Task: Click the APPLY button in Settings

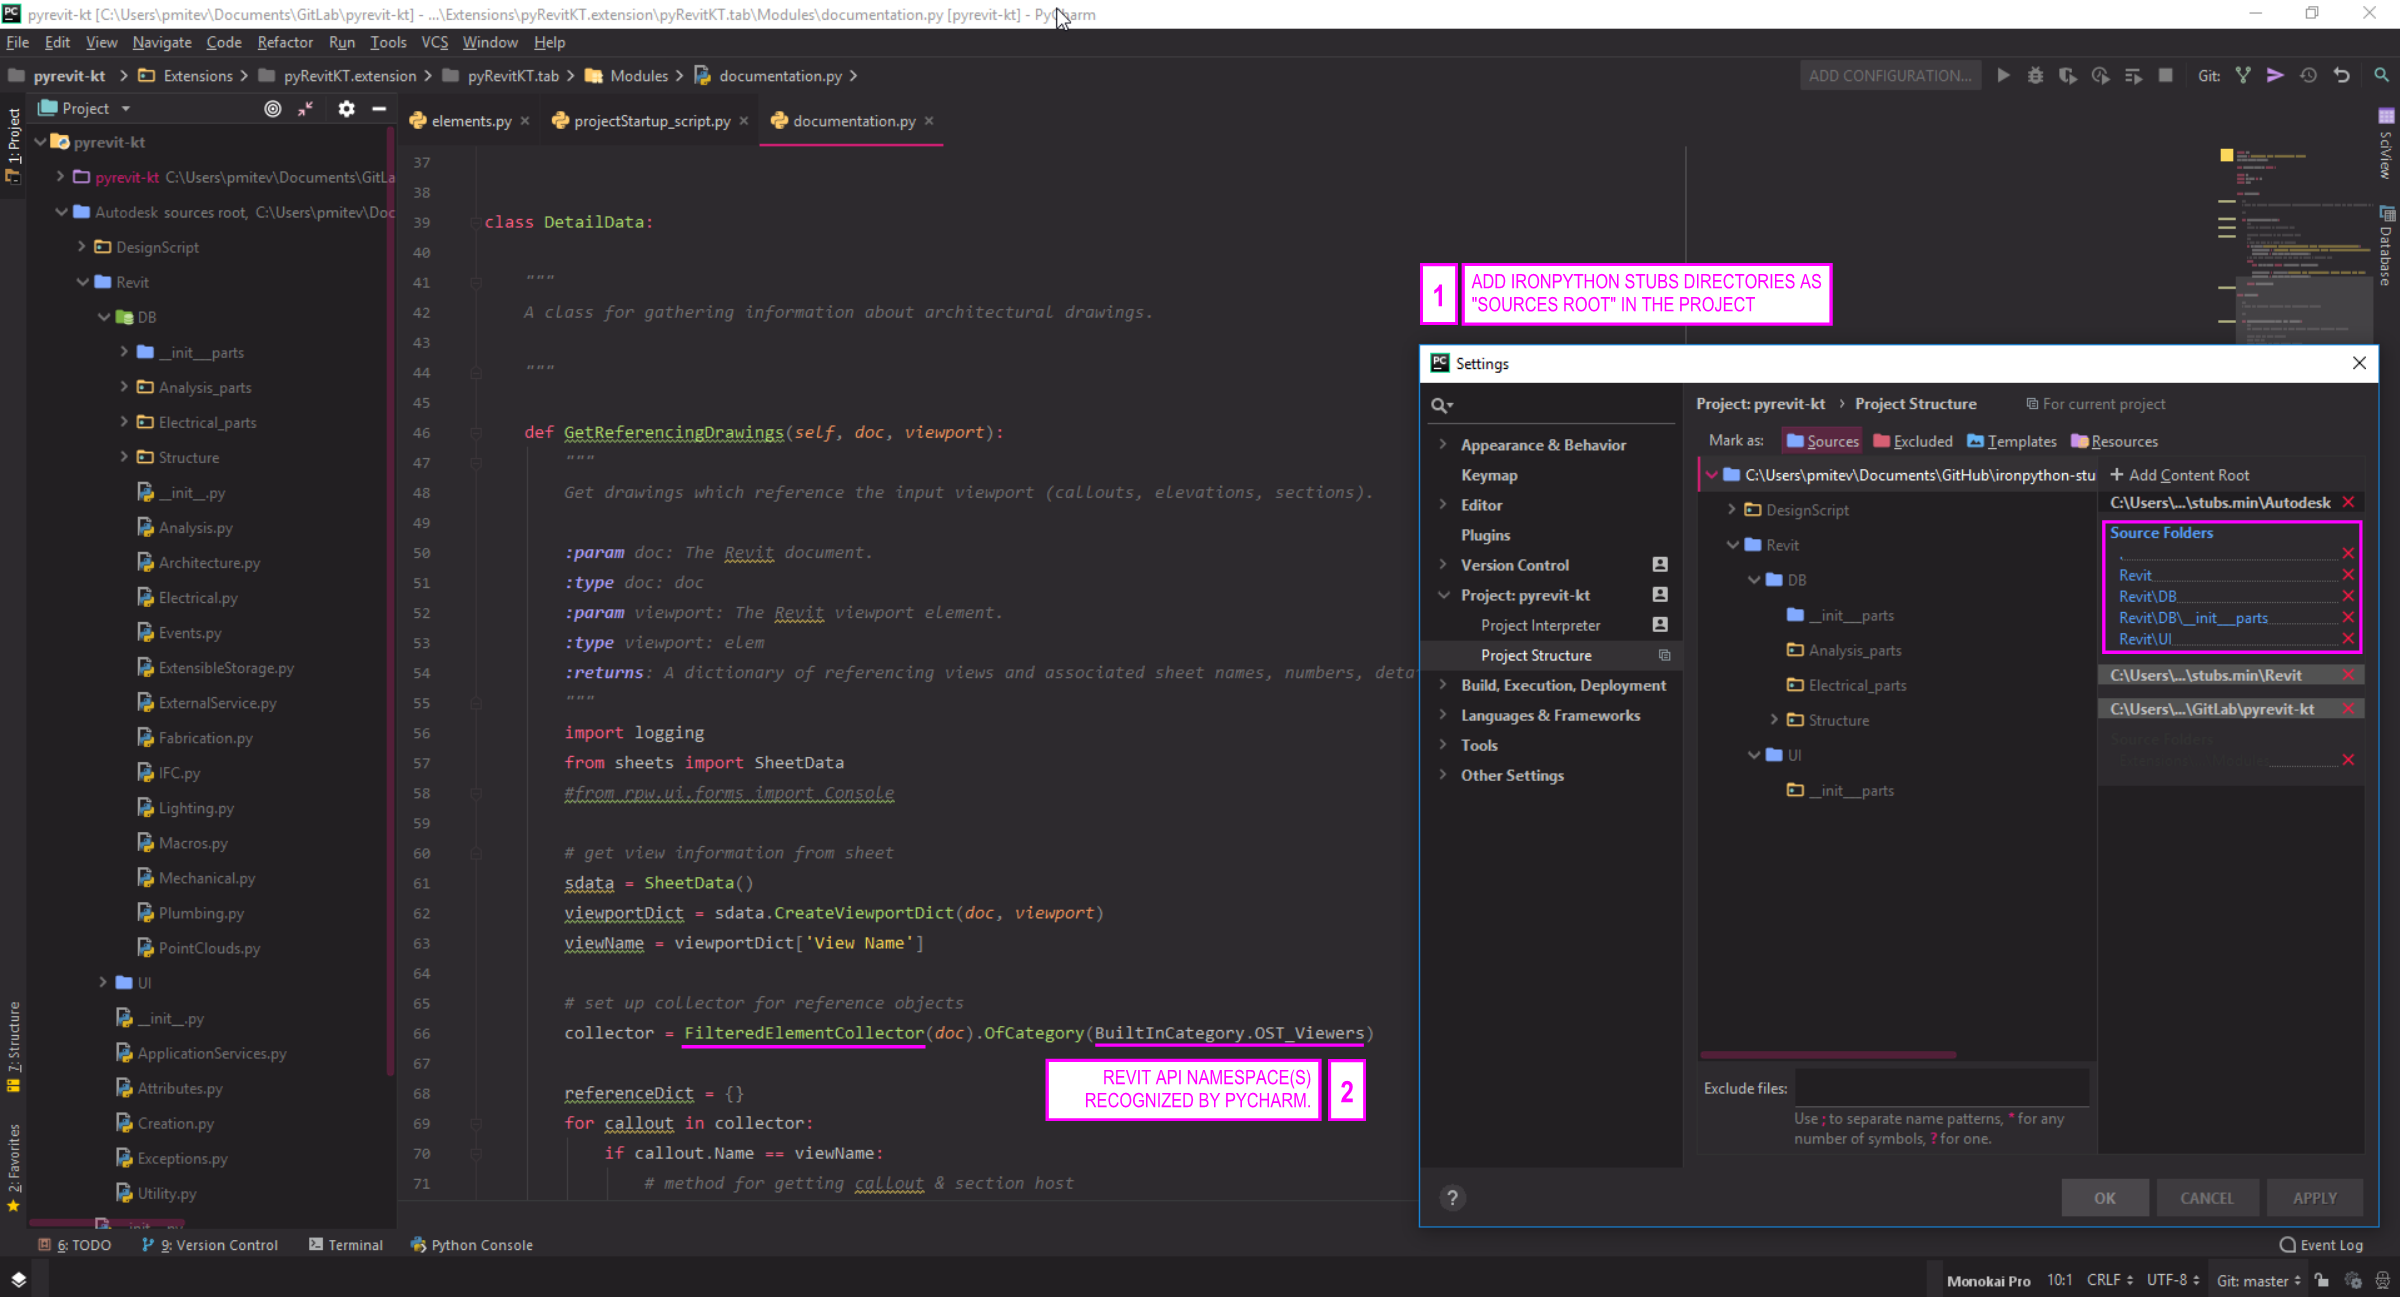Action: coord(2314,1198)
